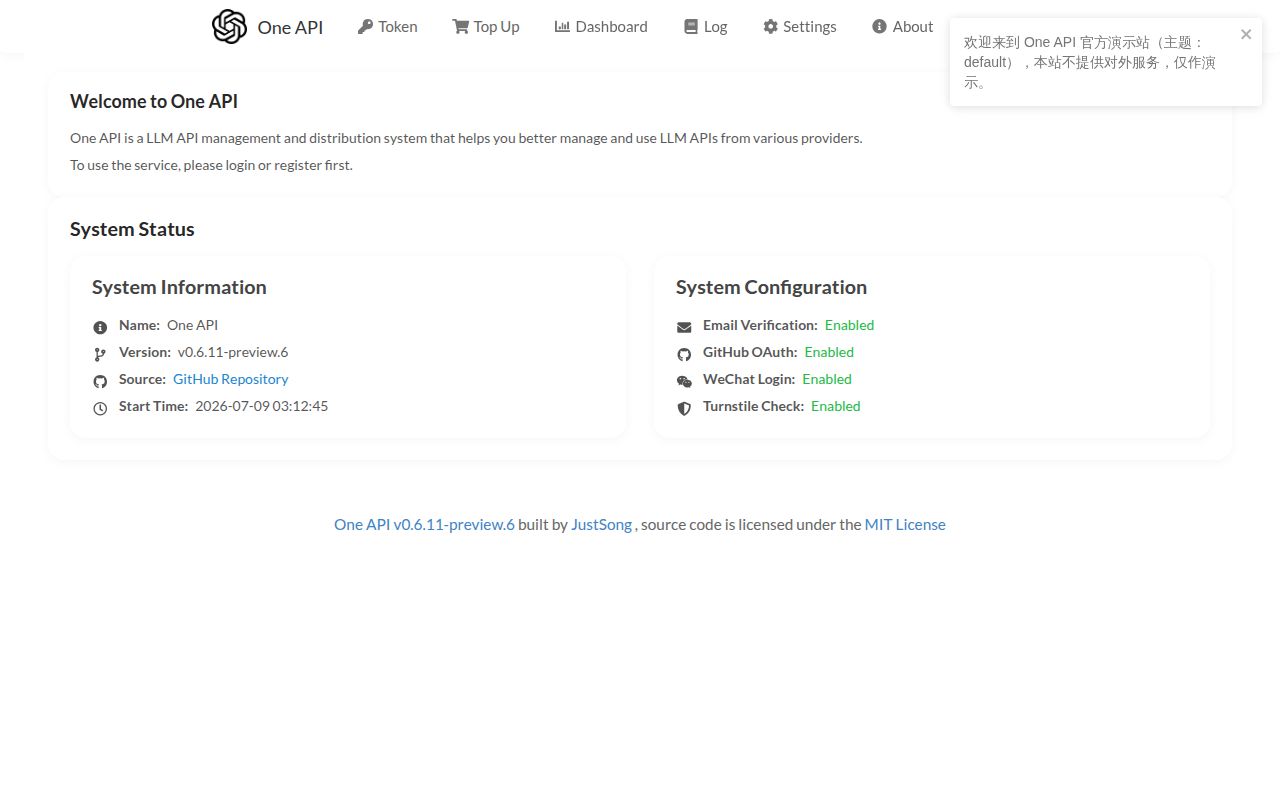Click the System Configuration heading

point(771,287)
